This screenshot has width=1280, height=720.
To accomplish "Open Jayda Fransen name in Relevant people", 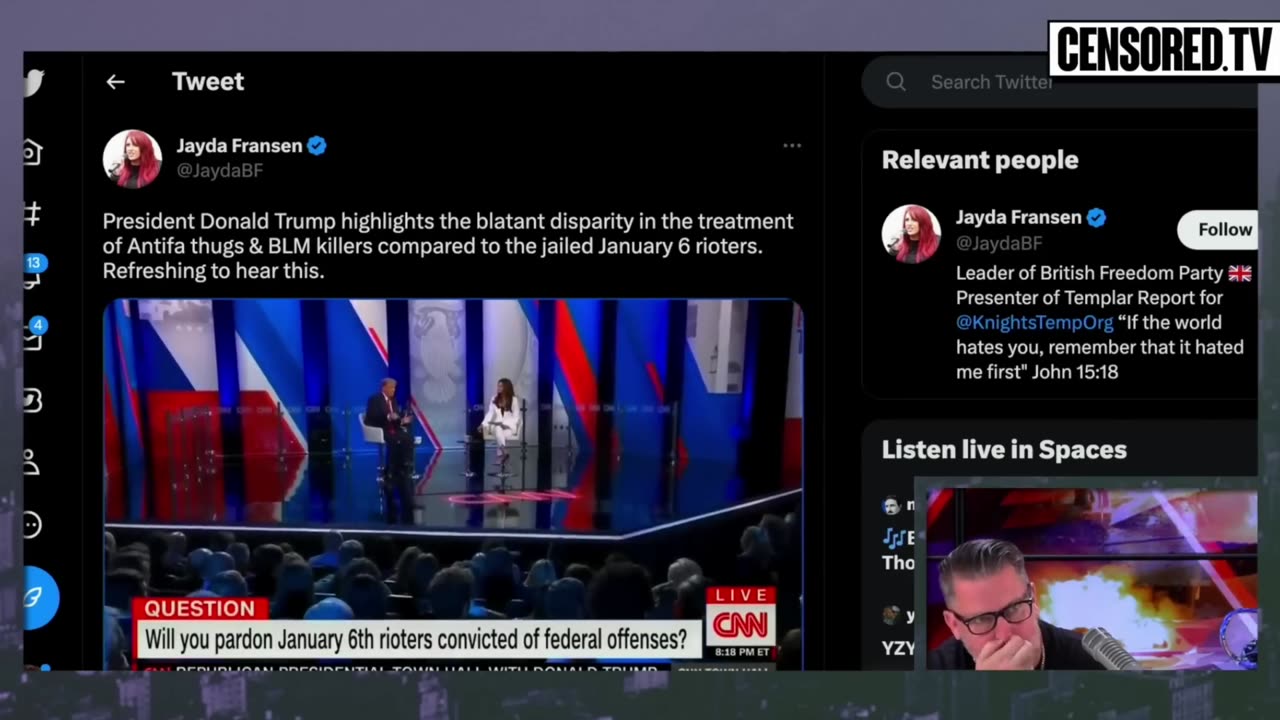I will click(x=1018, y=218).
